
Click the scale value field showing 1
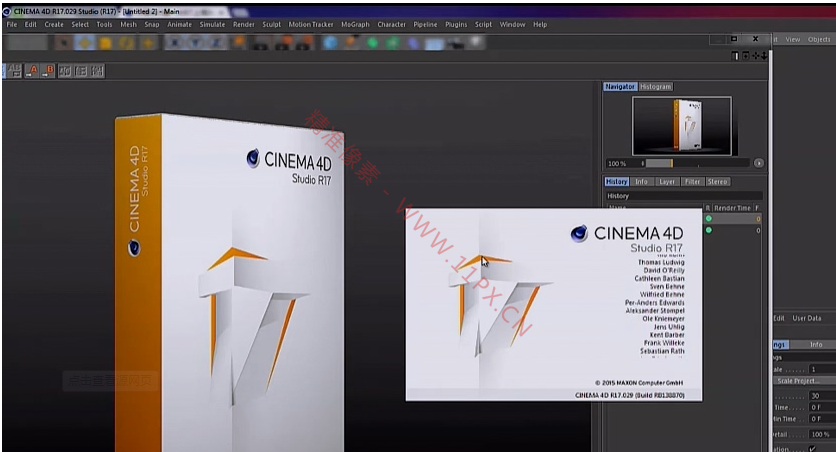click(x=822, y=369)
